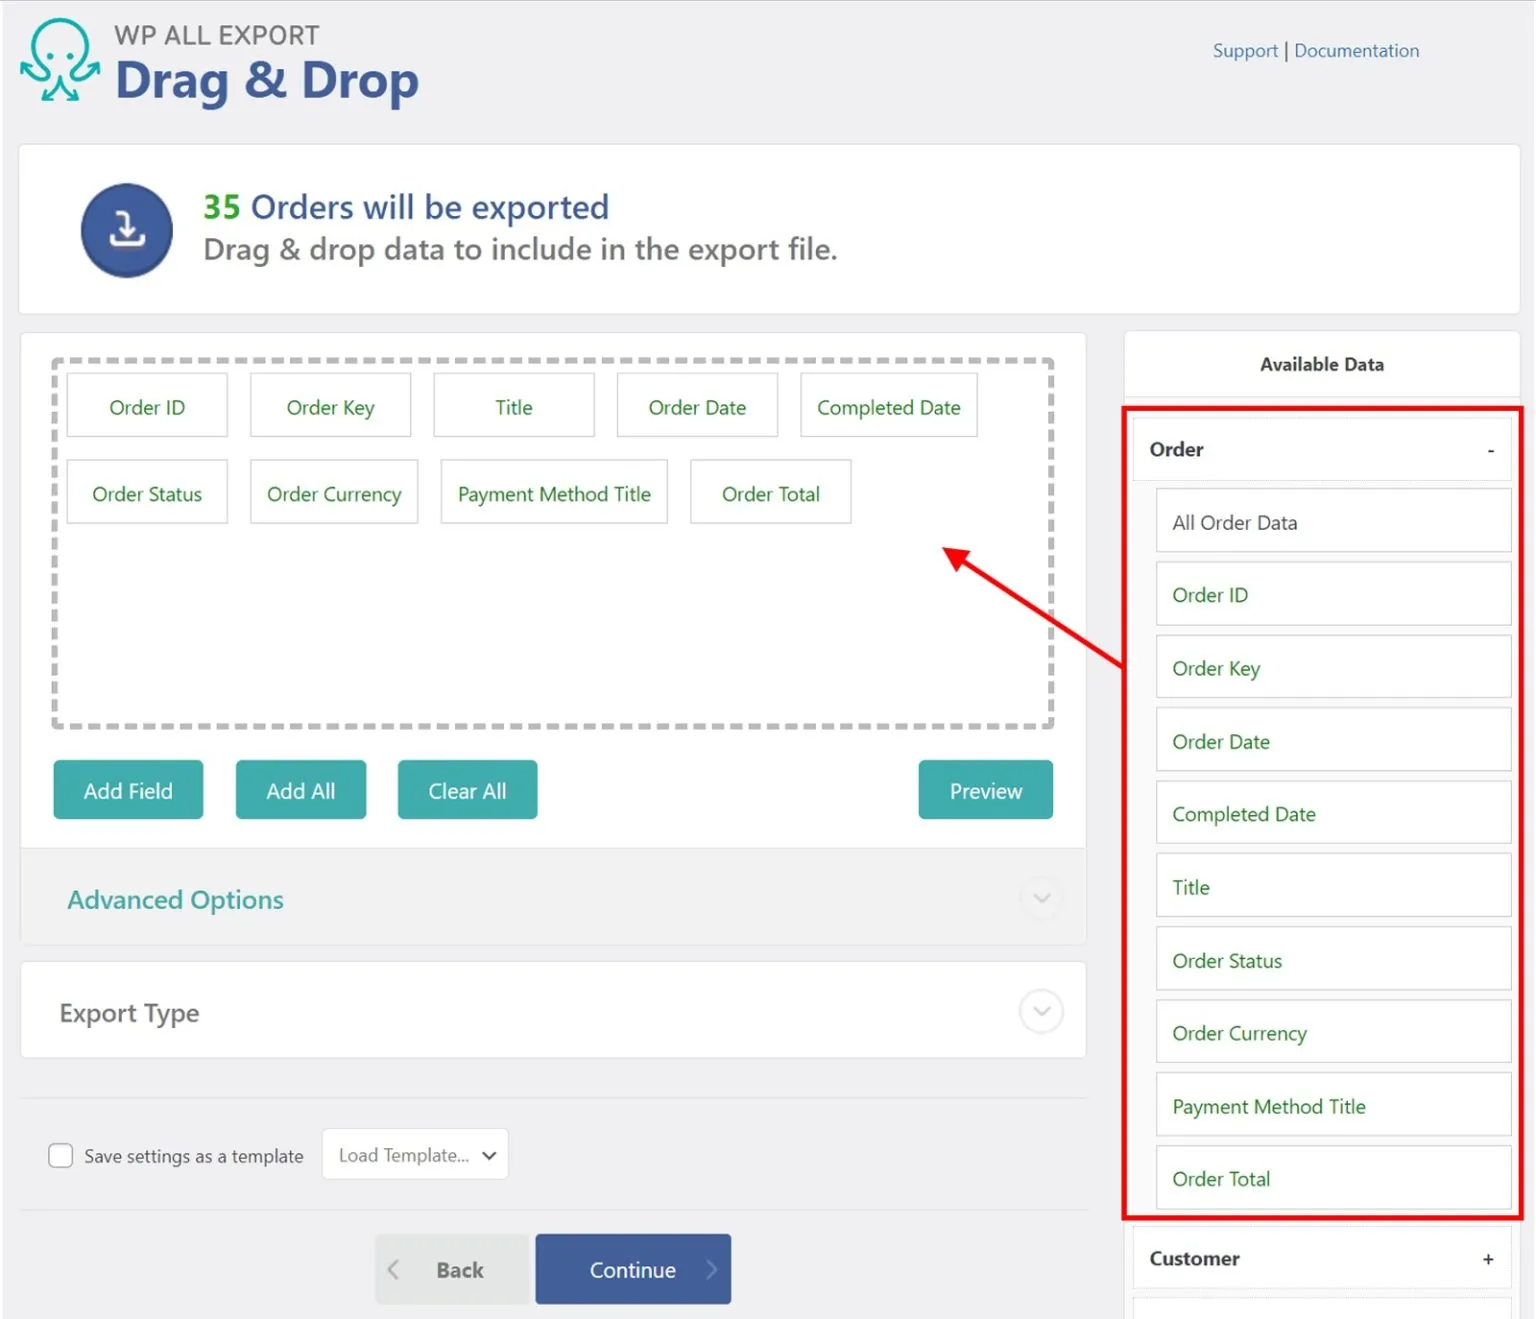Collapse the Order section using minus icon

(x=1490, y=450)
